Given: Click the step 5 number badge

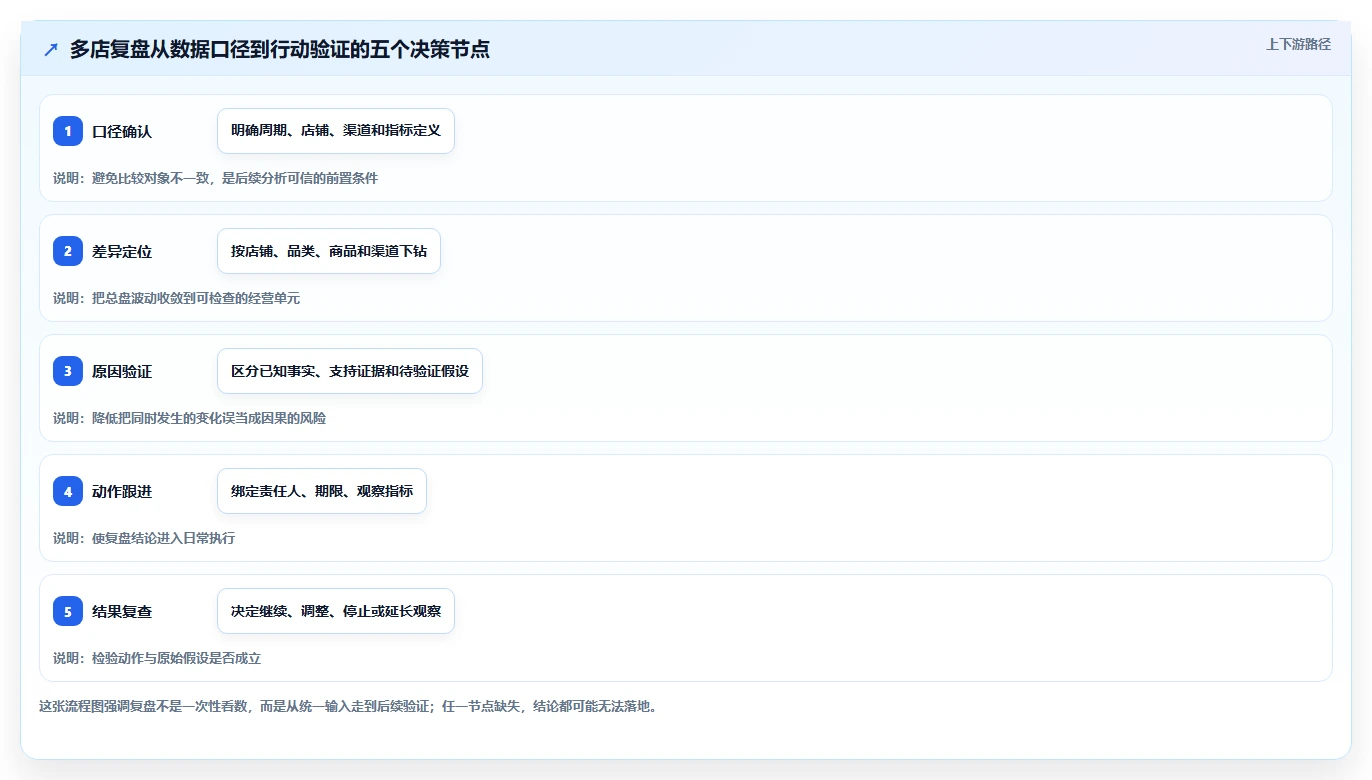Looking at the screenshot, I should click(x=68, y=611).
